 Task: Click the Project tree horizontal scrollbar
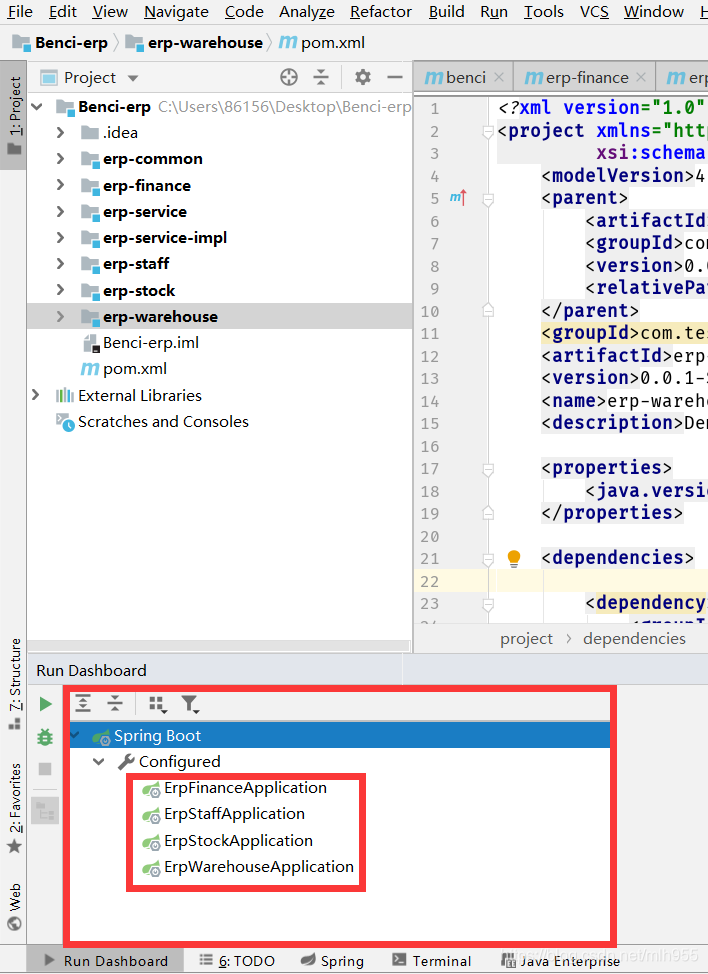(219, 646)
